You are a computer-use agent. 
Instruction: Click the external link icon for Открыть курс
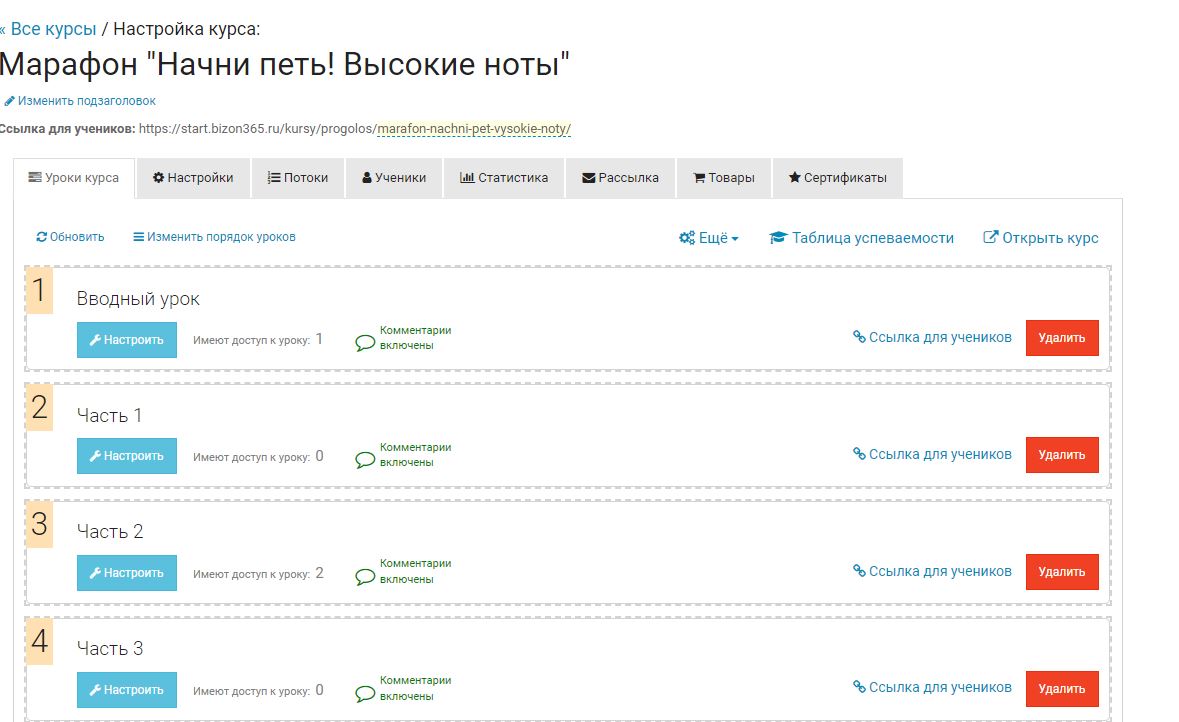tap(990, 238)
